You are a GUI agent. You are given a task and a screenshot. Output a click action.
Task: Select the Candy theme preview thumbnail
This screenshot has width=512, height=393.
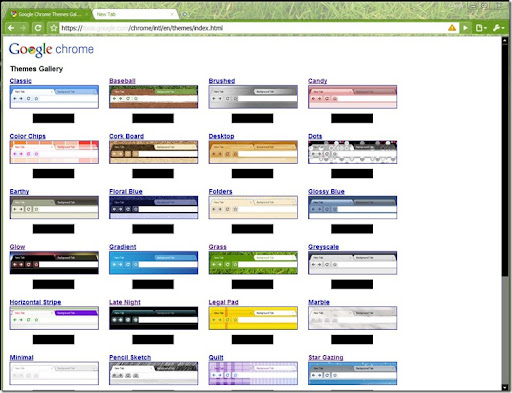pos(353,97)
